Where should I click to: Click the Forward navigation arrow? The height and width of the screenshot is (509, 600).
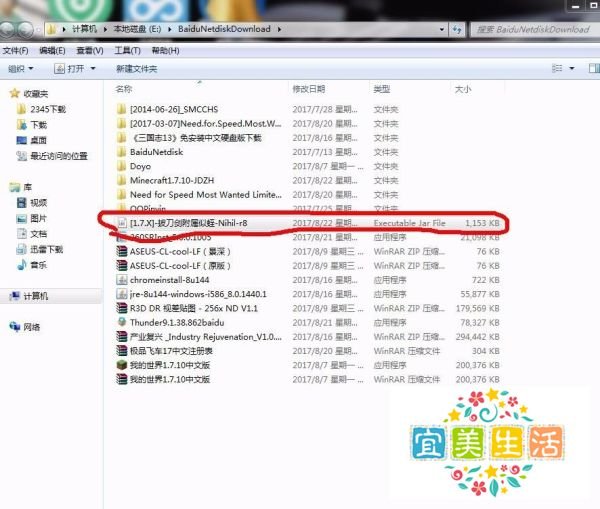[25, 29]
